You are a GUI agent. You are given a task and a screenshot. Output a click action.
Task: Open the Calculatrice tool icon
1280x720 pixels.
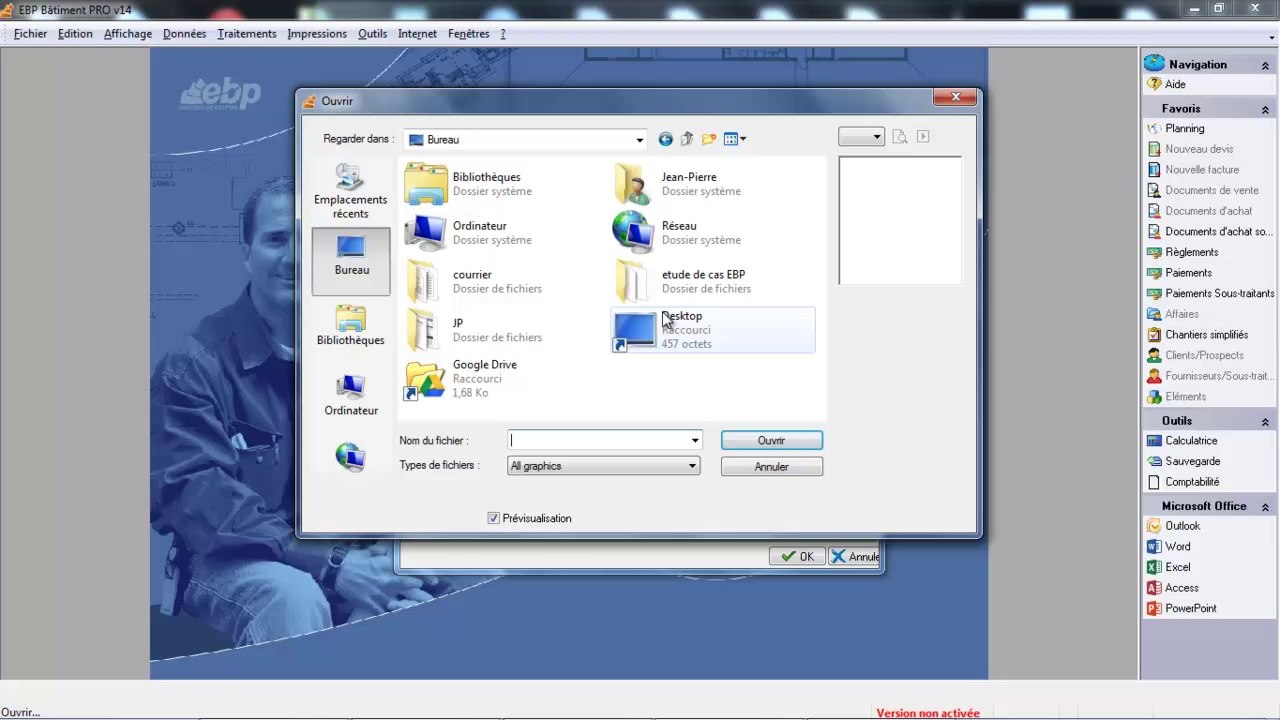(1154, 441)
